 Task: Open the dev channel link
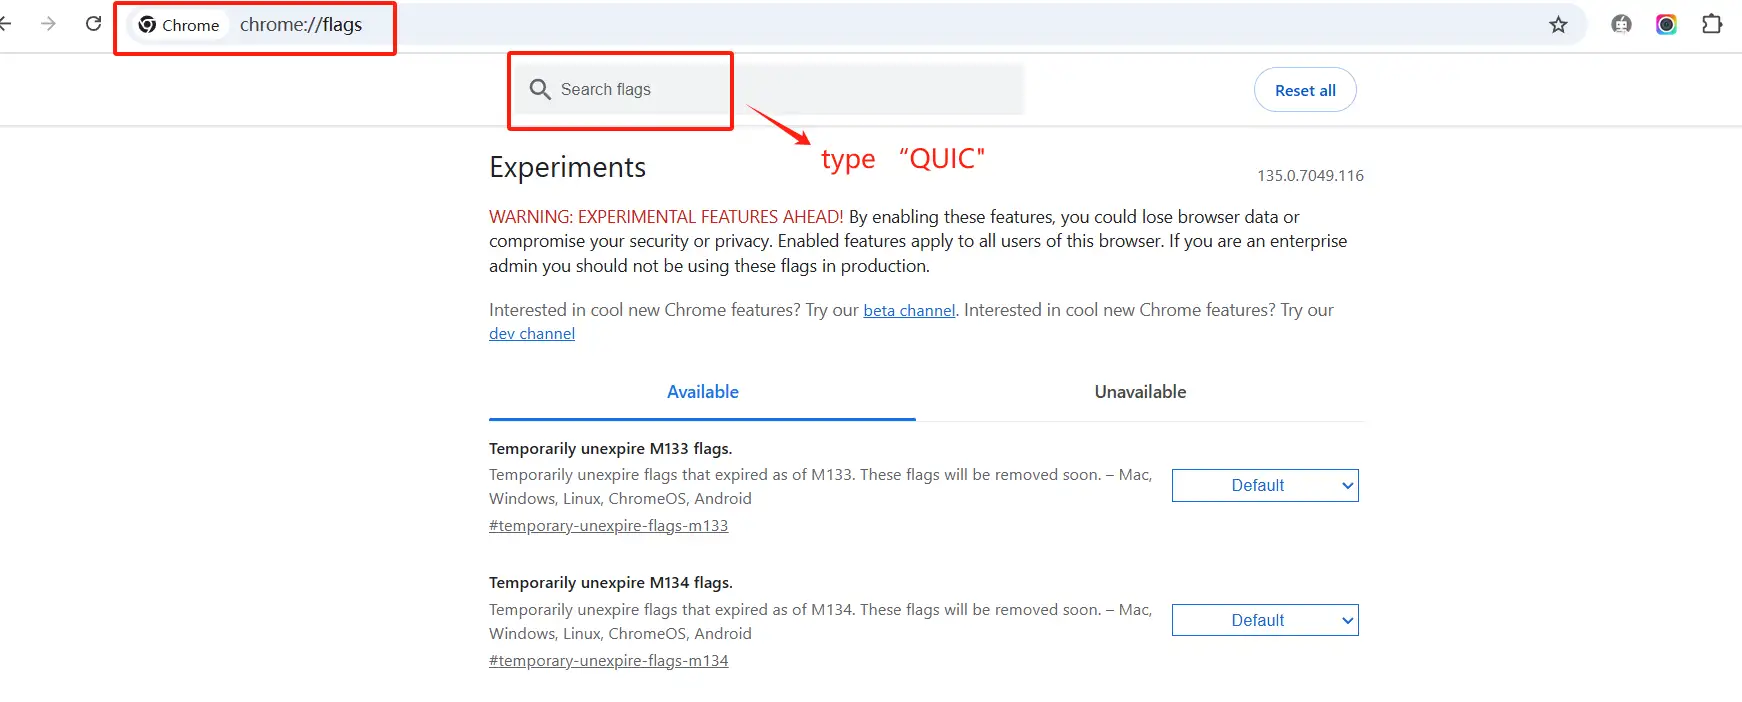point(532,334)
